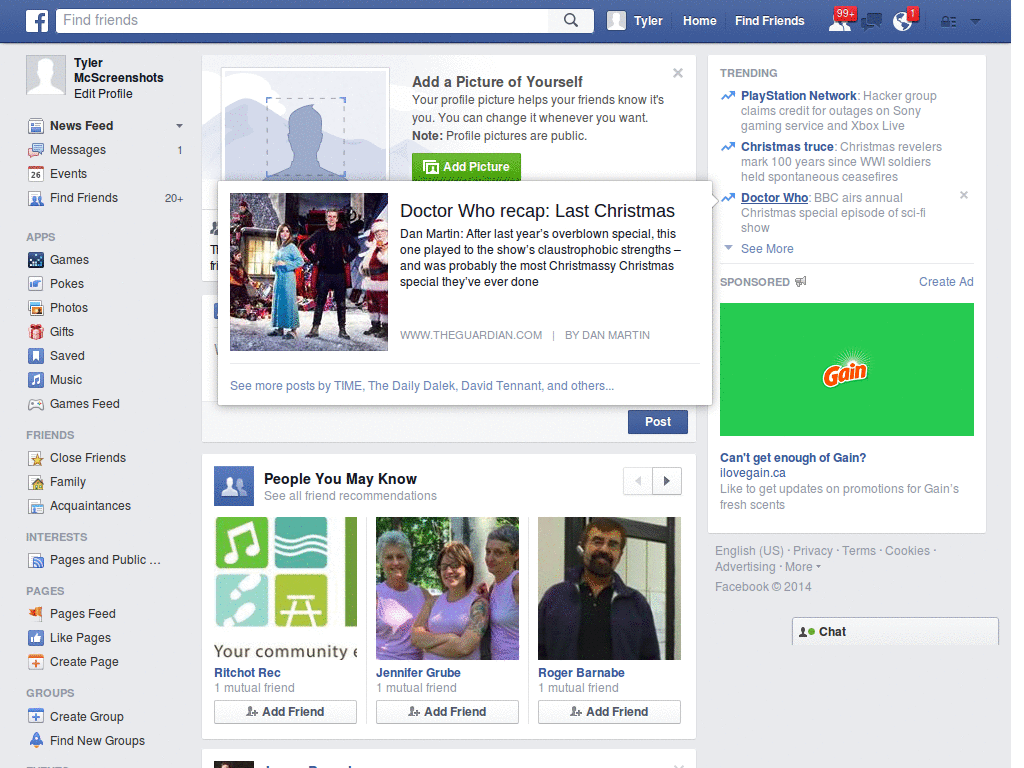Image resolution: width=1024 pixels, height=768 pixels.
Task: Open Tyler's profile thumbnail in the top bar
Action: [x=616, y=21]
